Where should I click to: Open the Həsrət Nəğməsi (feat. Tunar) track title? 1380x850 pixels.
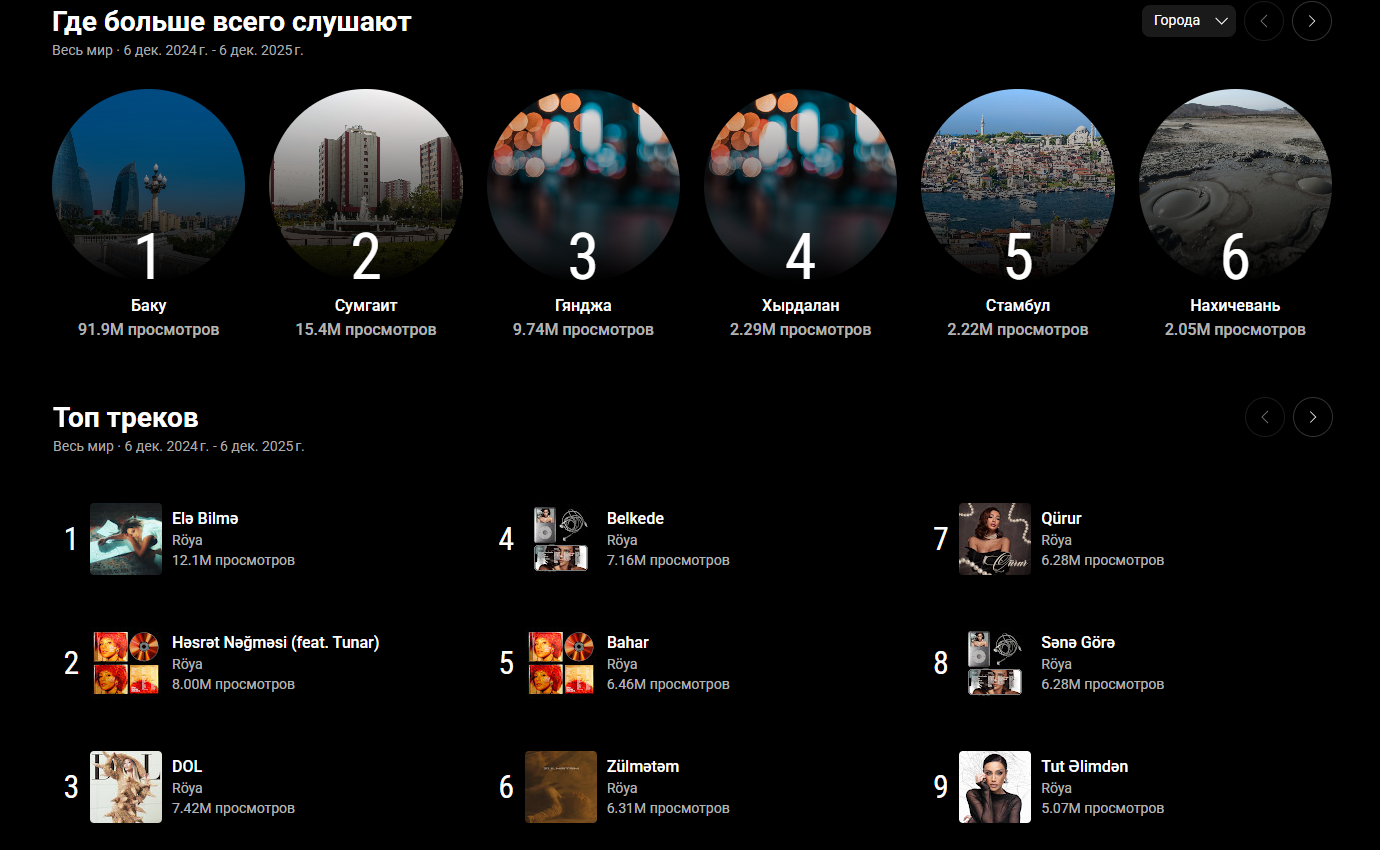pos(276,643)
